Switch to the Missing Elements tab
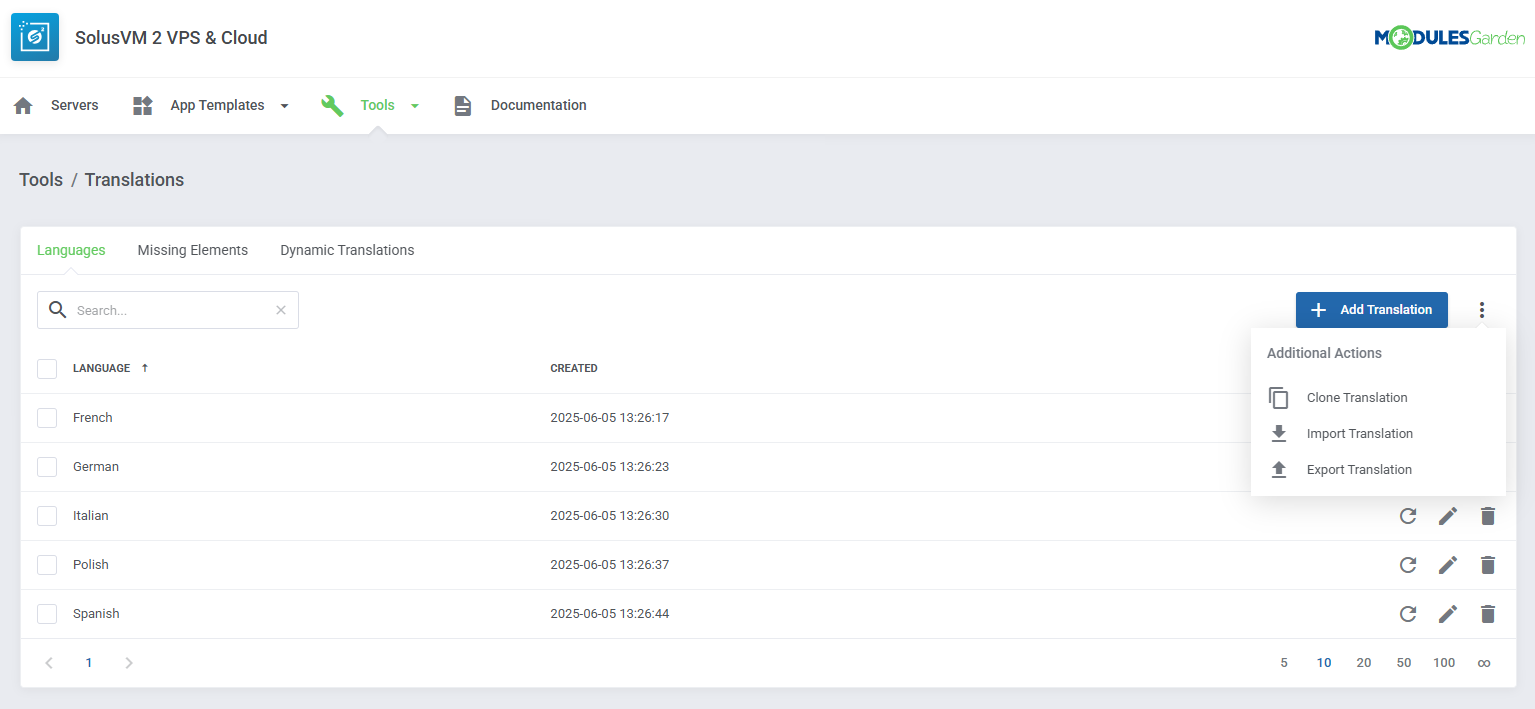 (x=192, y=250)
